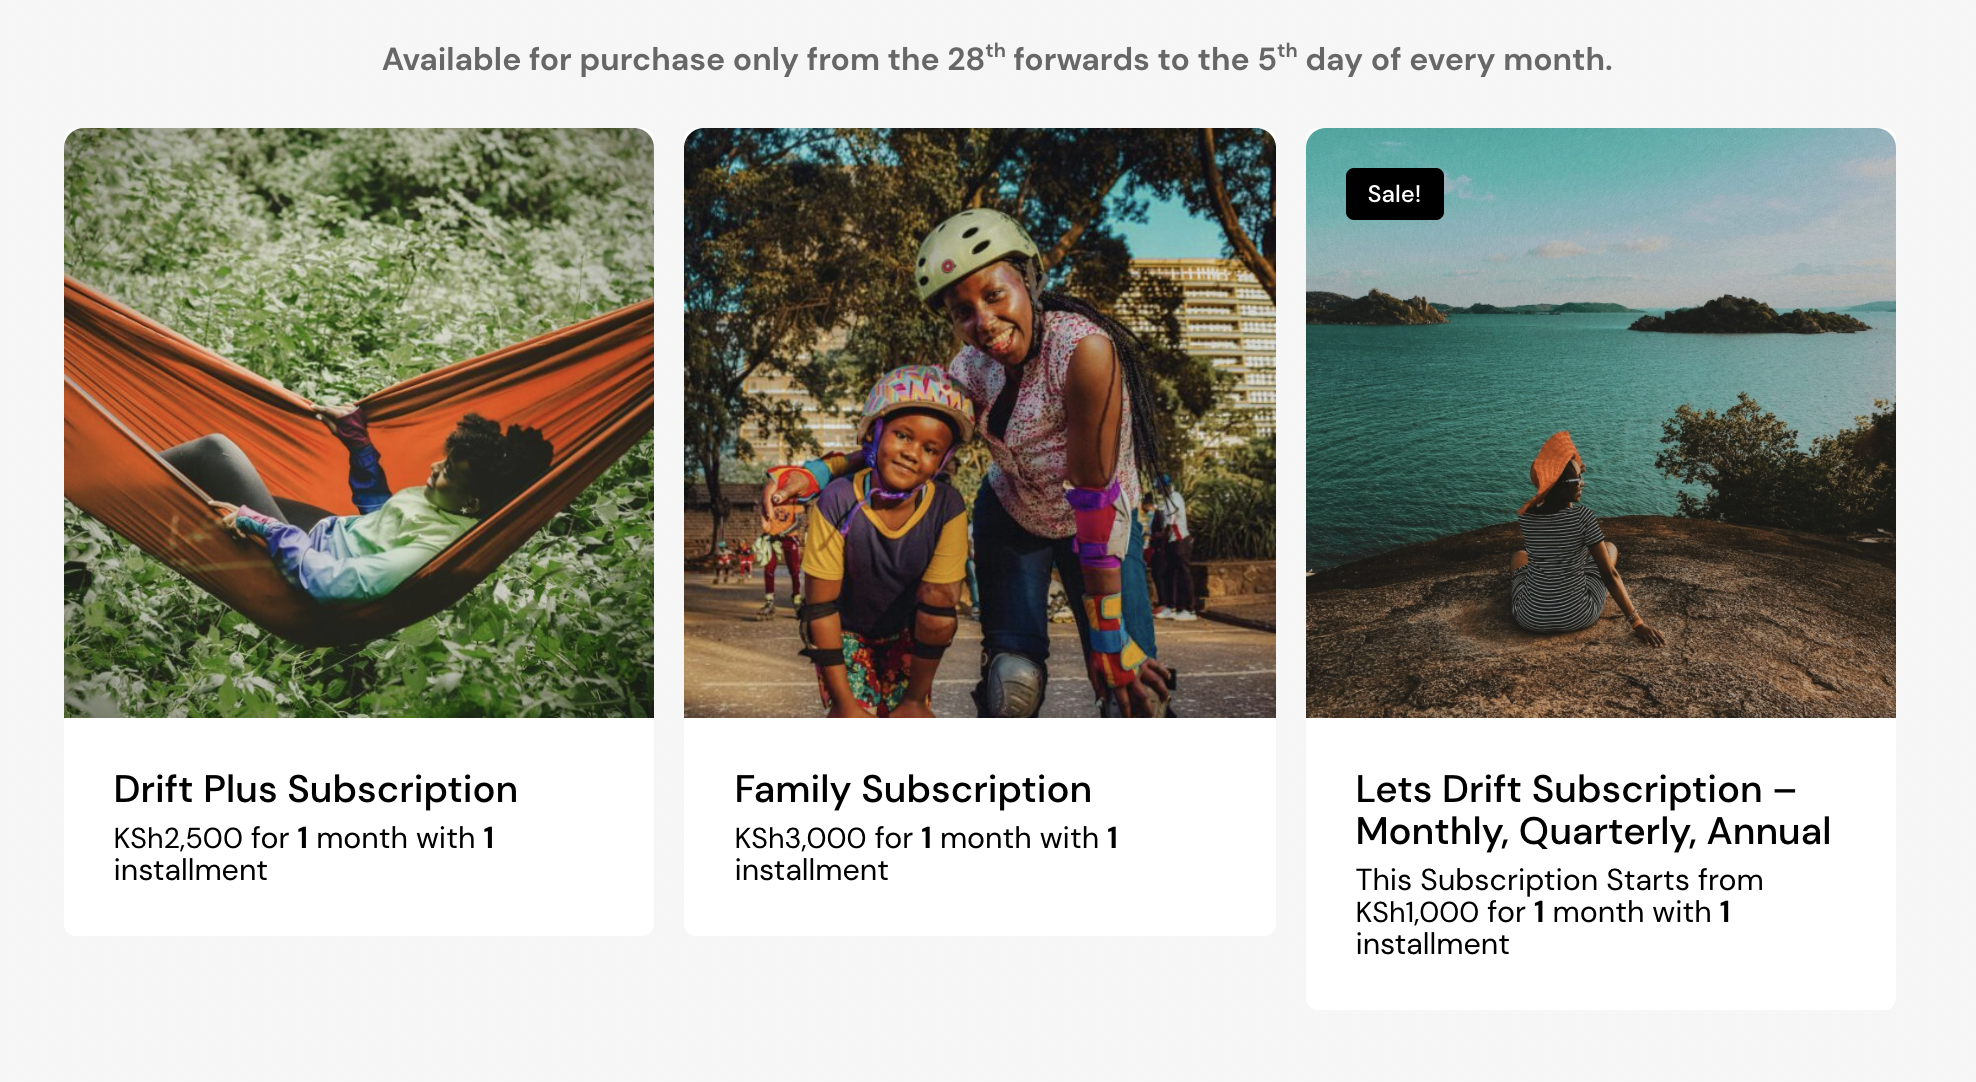
Task: Click 'installment' under Family Subscription price
Action: [811, 870]
